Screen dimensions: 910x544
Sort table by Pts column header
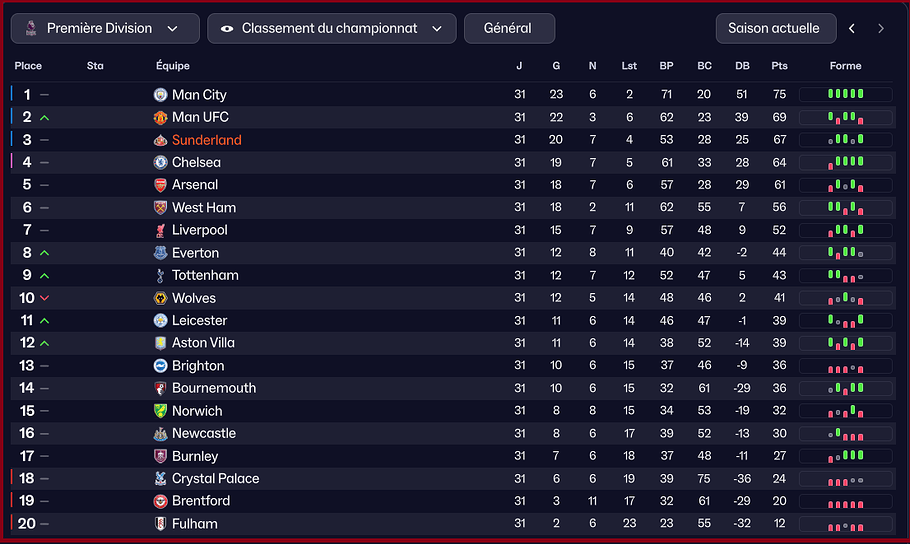pos(780,66)
